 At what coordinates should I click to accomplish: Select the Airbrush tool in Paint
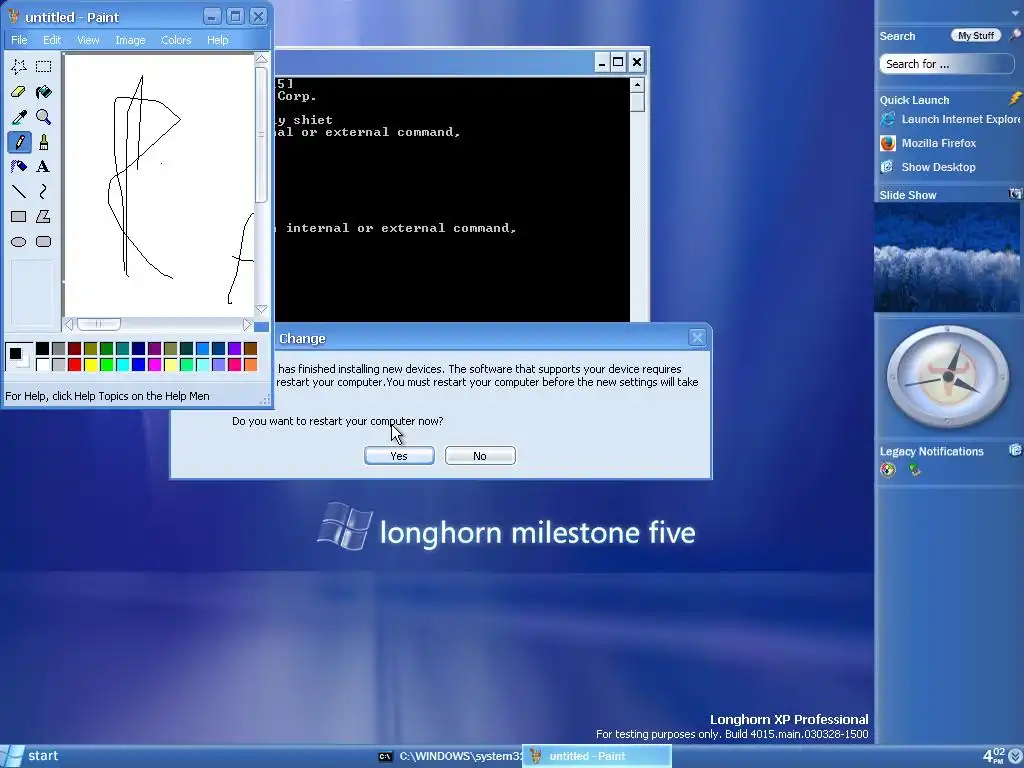click(19, 167)
